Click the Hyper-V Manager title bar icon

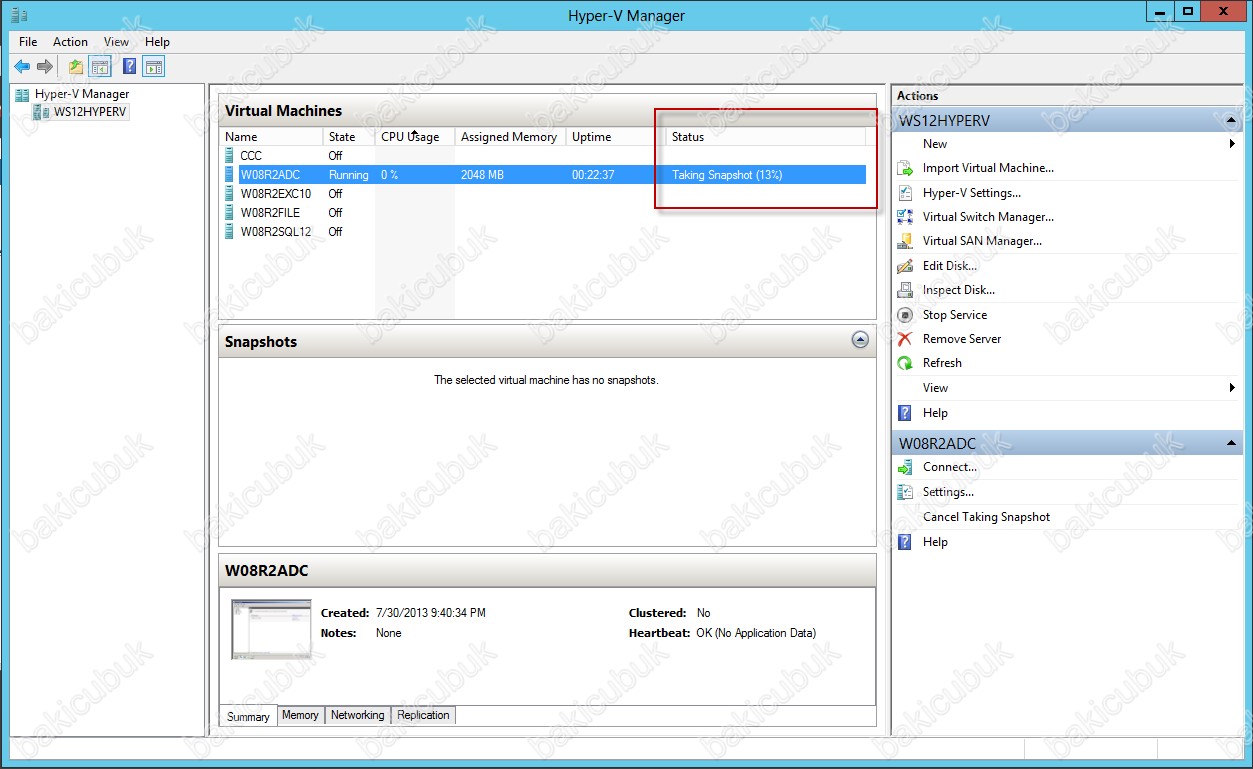[x=19, y=15]
